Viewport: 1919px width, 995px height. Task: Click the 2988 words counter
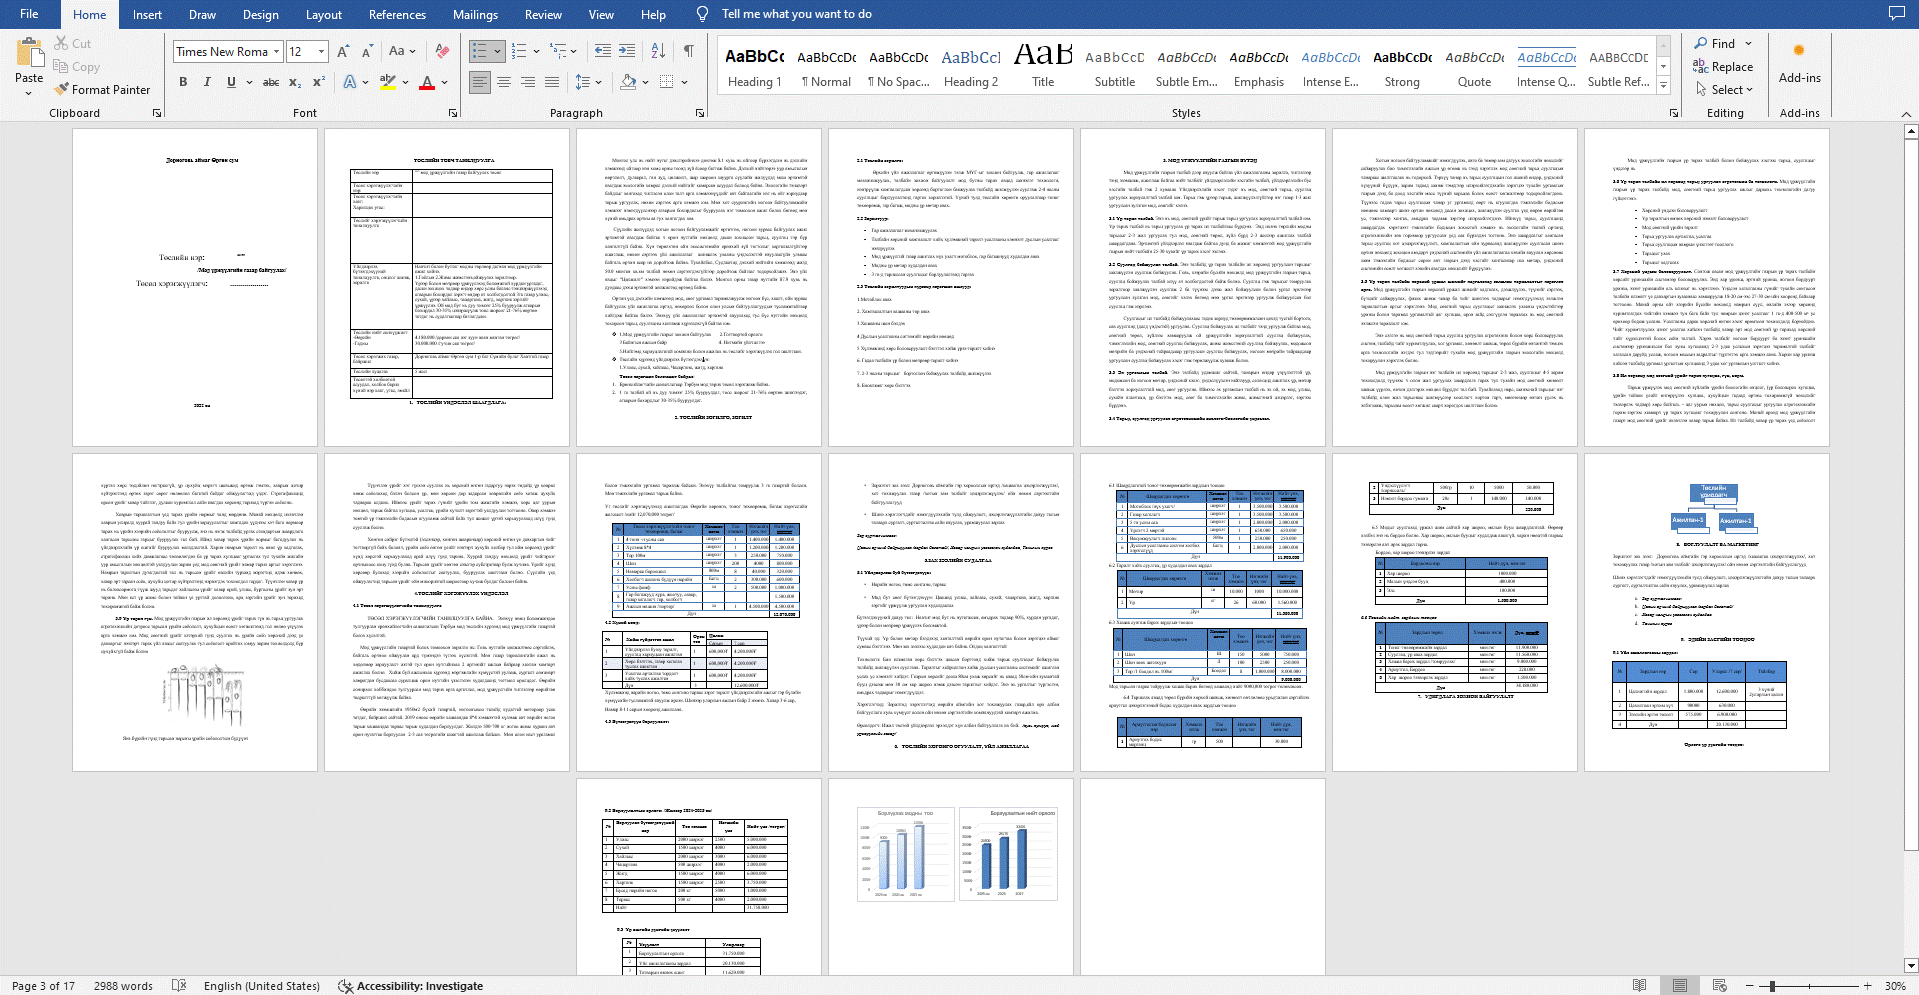click(x=123, y=986)
